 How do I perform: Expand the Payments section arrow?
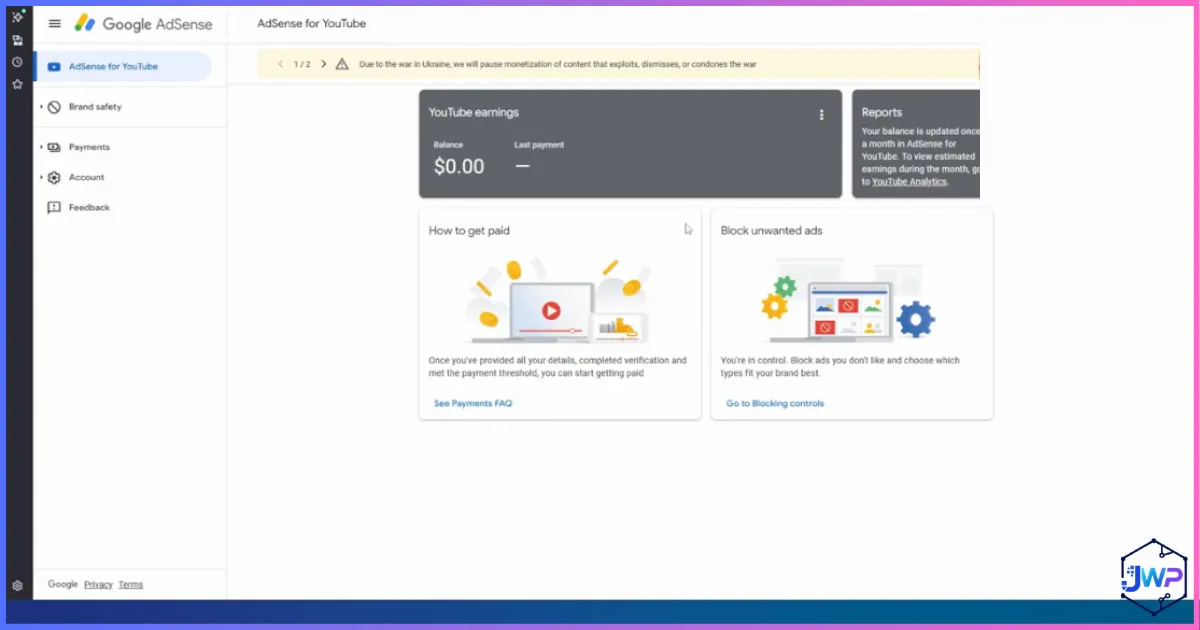pyautogui.click(x=41, y=147)
